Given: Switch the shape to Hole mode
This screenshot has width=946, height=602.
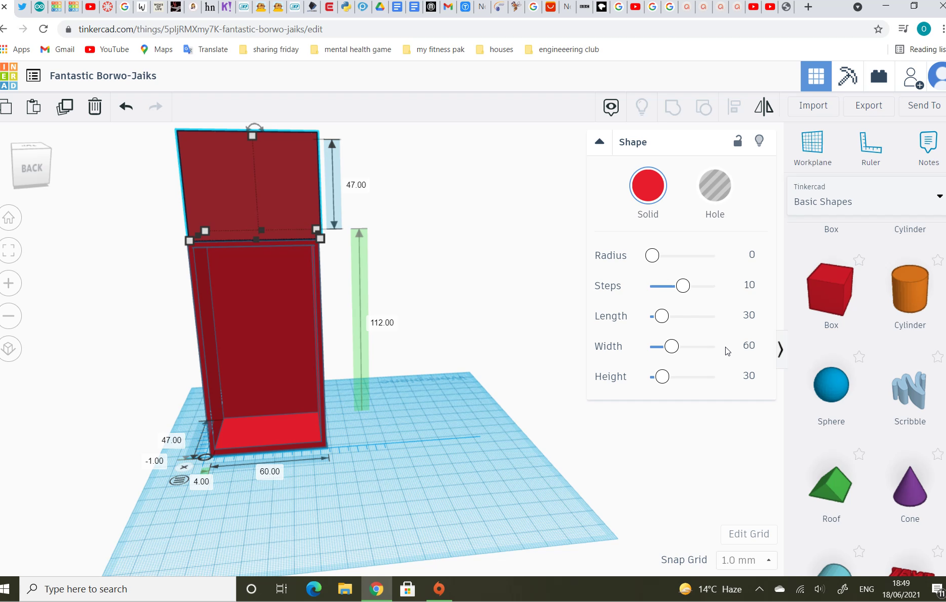Looking at the screenshot, I should pos(714,186).
